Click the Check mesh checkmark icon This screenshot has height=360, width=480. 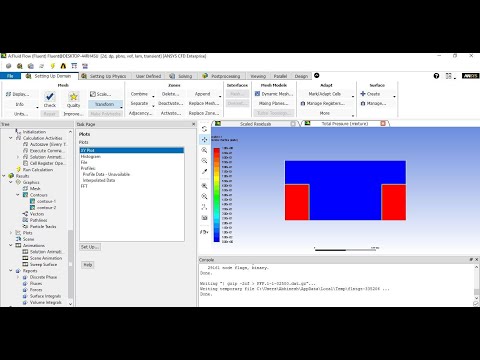50,97
